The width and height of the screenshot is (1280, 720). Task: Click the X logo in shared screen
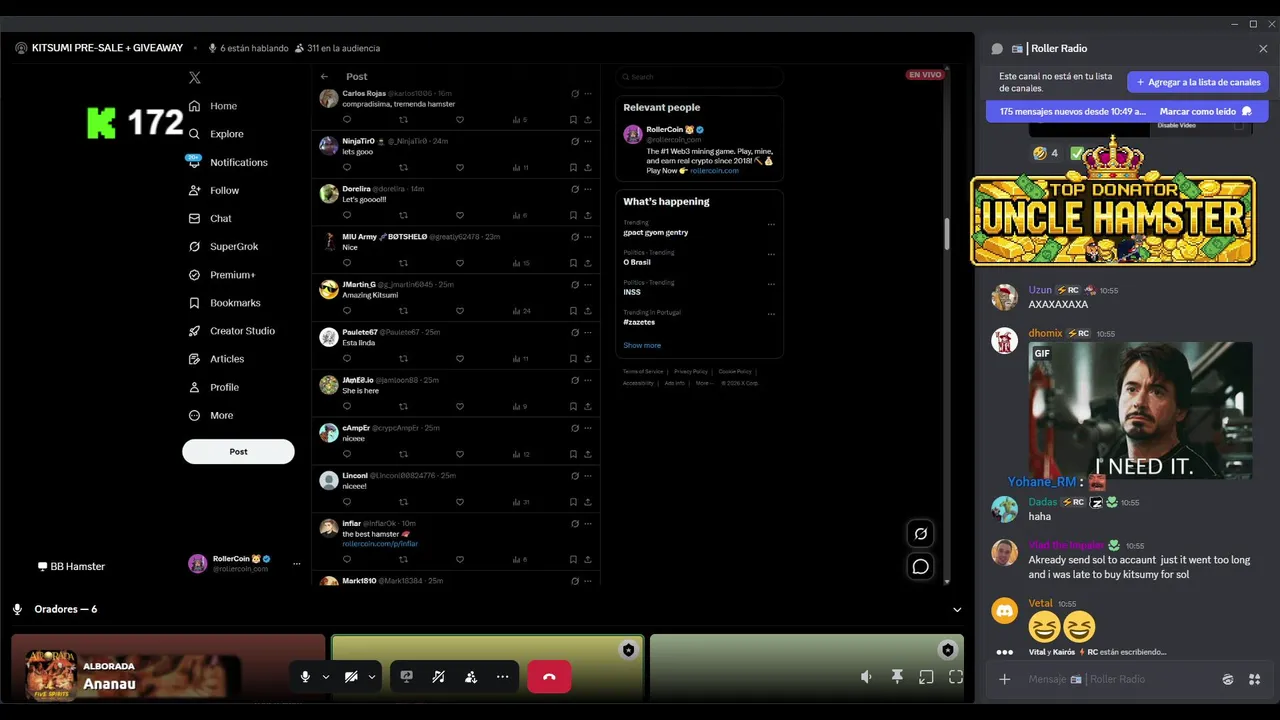195,77
